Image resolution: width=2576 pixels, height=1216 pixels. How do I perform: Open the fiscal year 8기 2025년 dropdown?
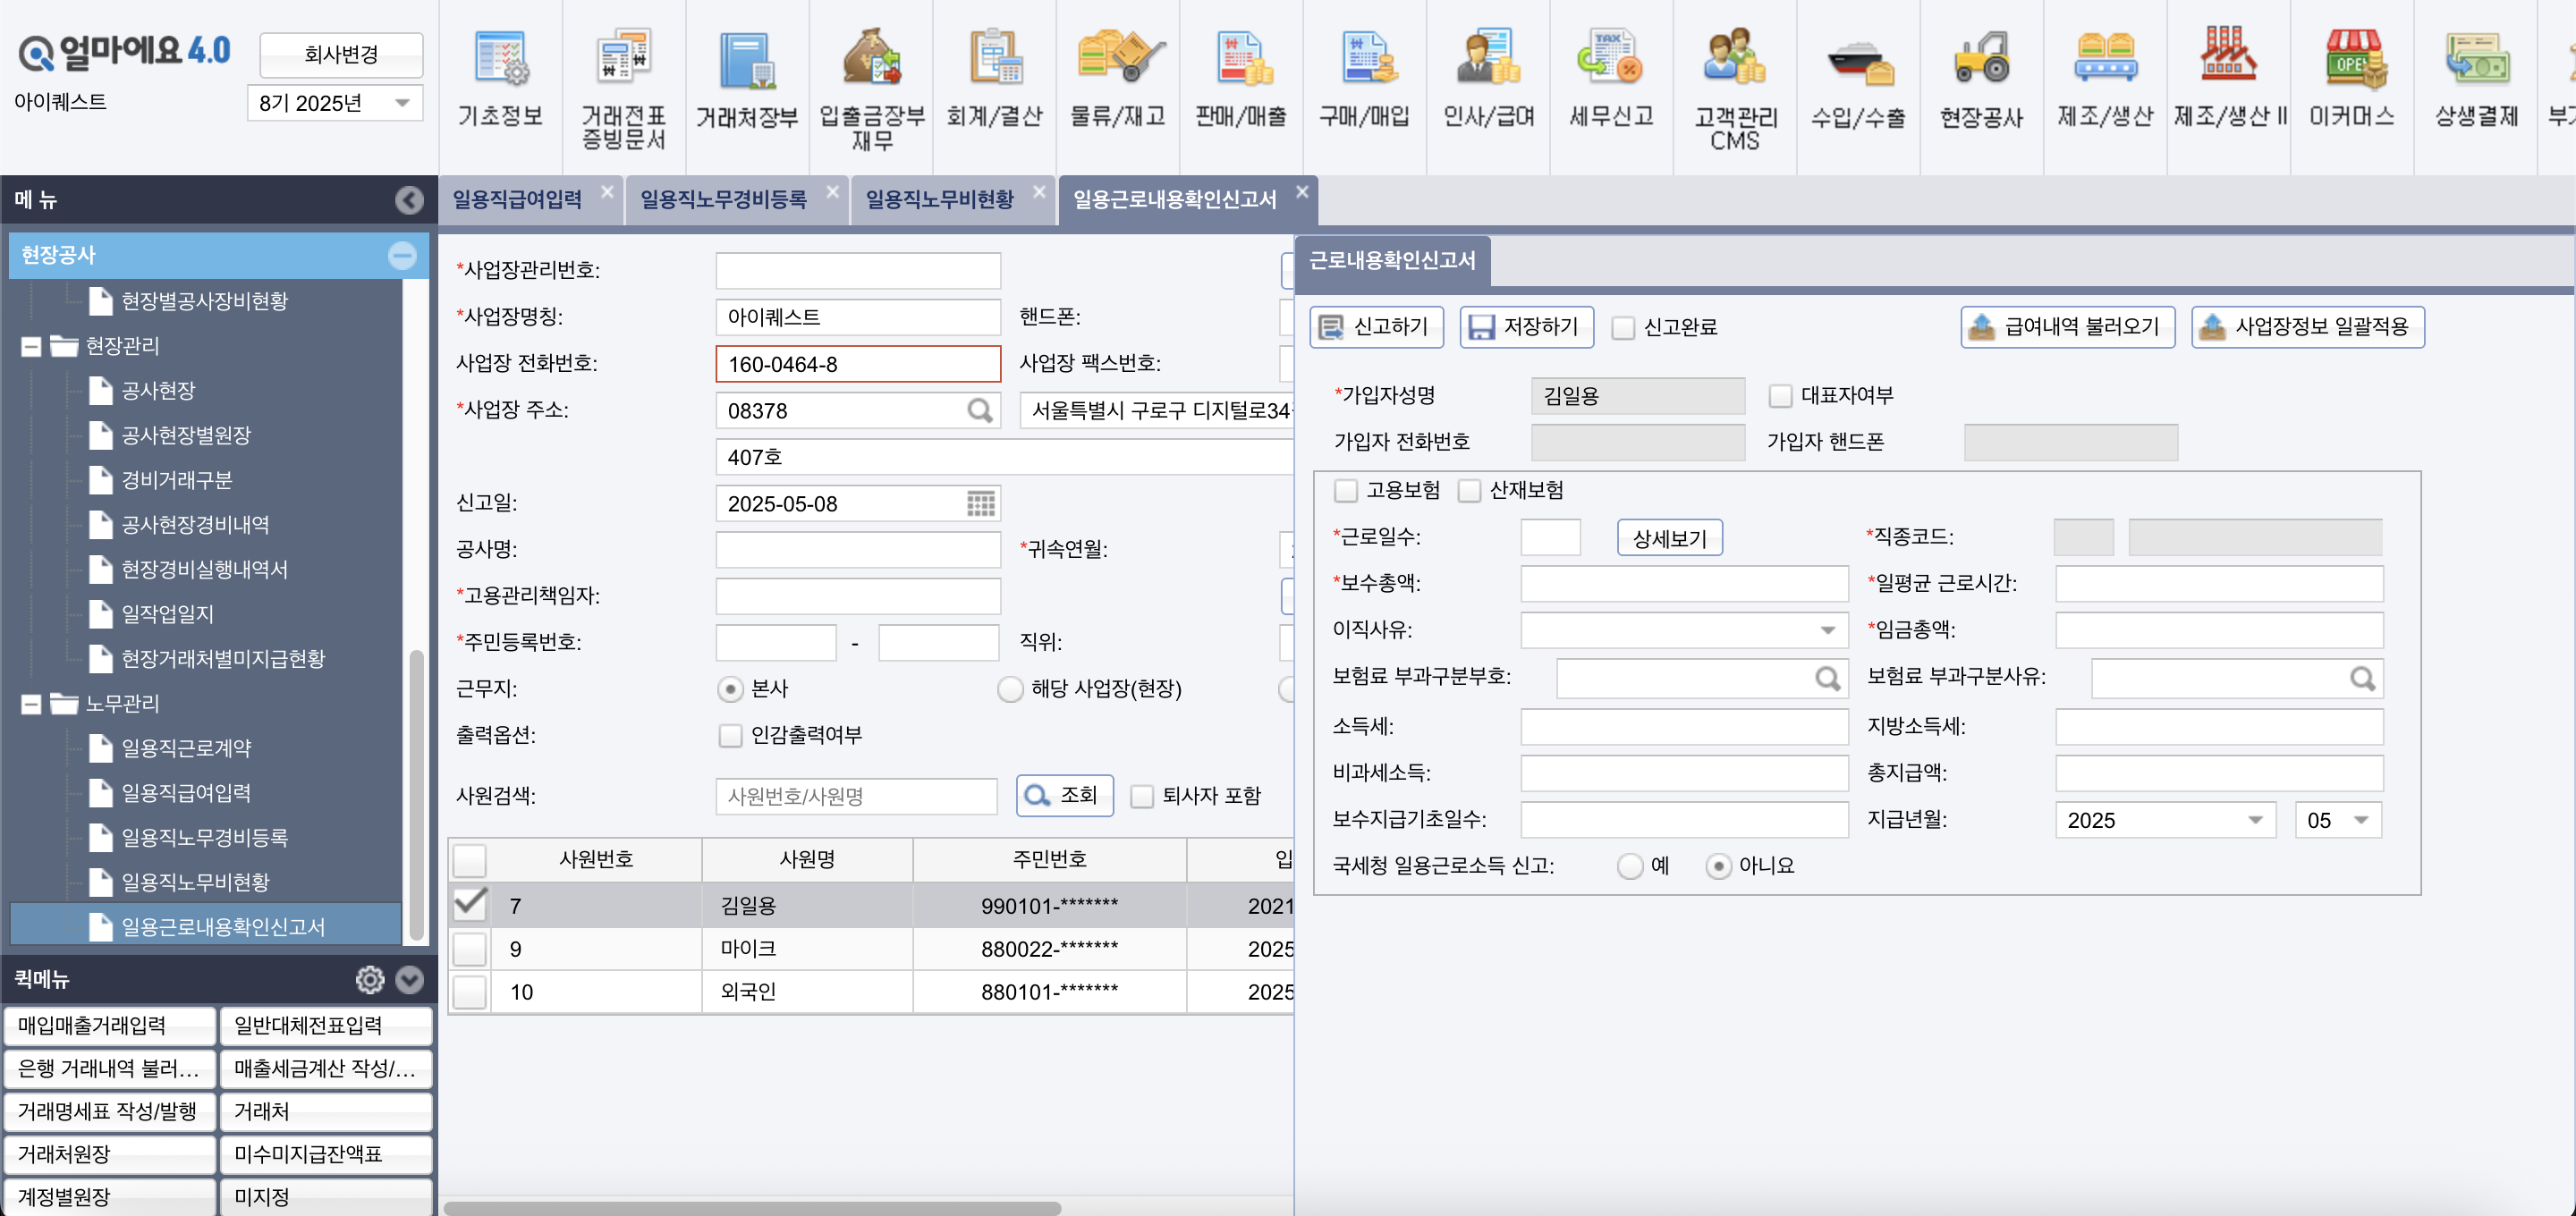pyautogui.click(x=334, y=103)
